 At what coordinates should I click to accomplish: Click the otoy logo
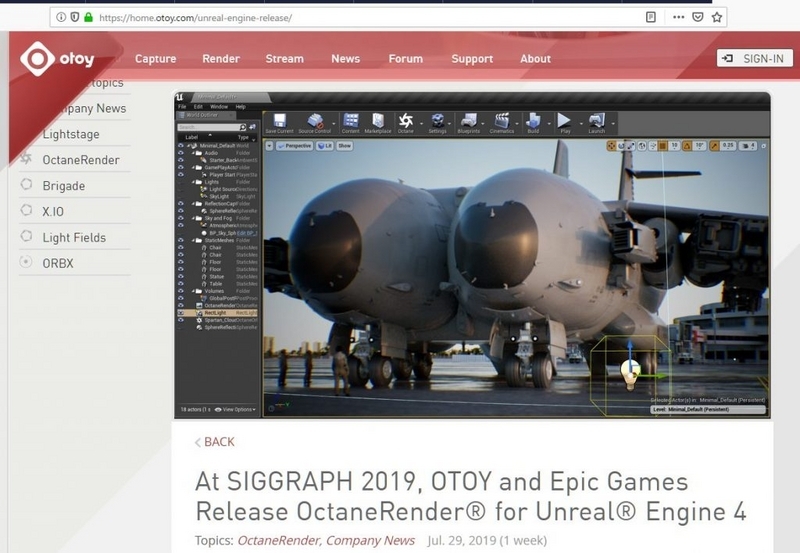coord(57,59)
